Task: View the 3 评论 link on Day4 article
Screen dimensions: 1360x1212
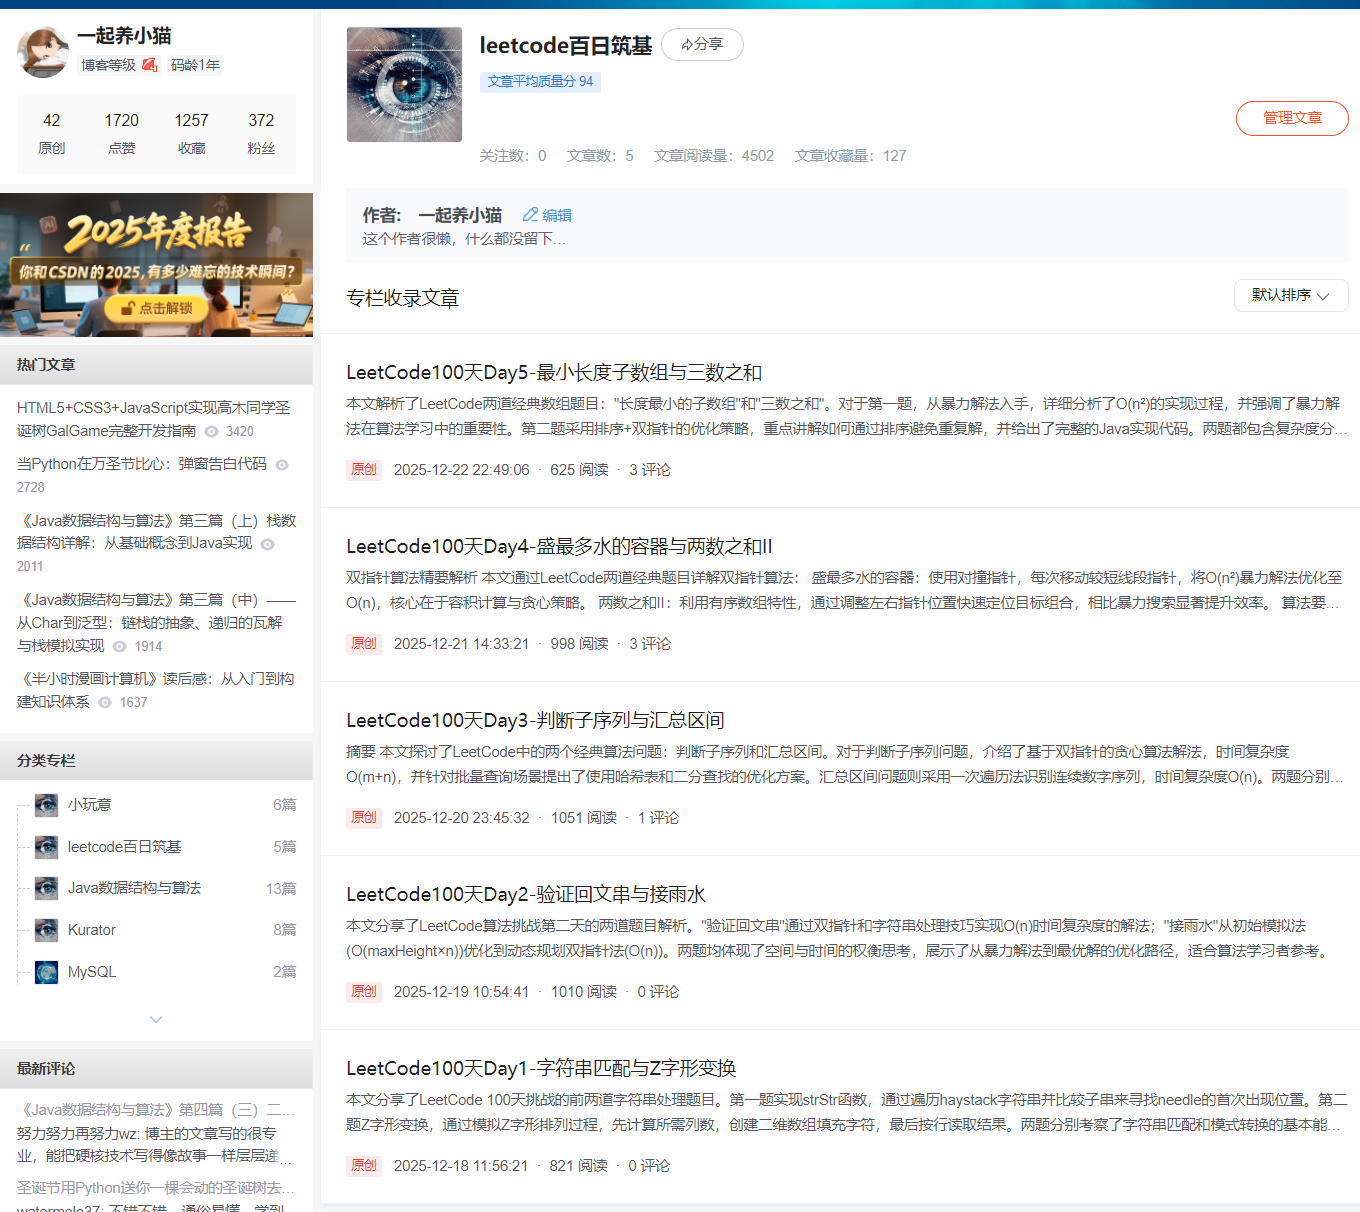Action: click(x=650, y=643)
